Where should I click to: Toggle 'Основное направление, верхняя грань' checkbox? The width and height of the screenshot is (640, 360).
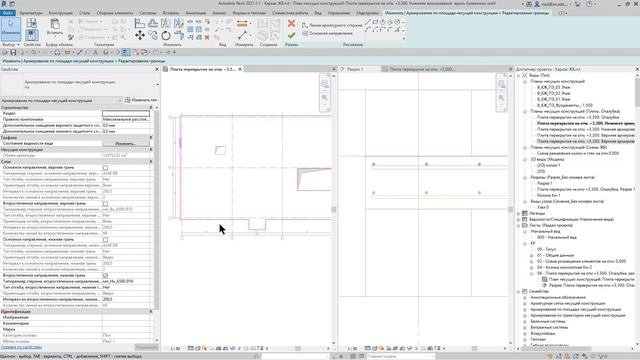tap(105, 168)
